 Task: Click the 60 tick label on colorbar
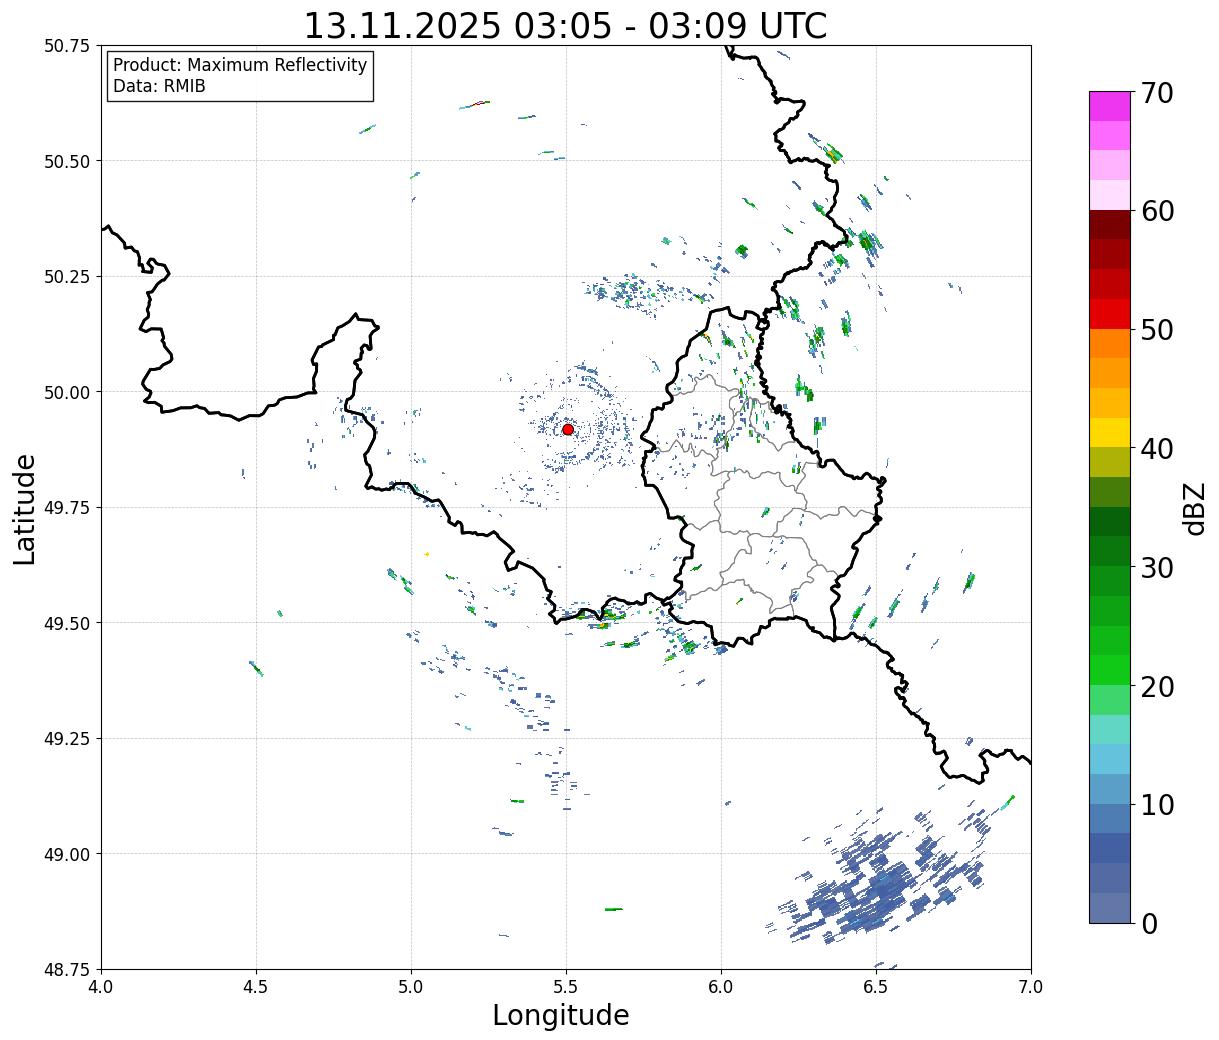pos(1157,211)
